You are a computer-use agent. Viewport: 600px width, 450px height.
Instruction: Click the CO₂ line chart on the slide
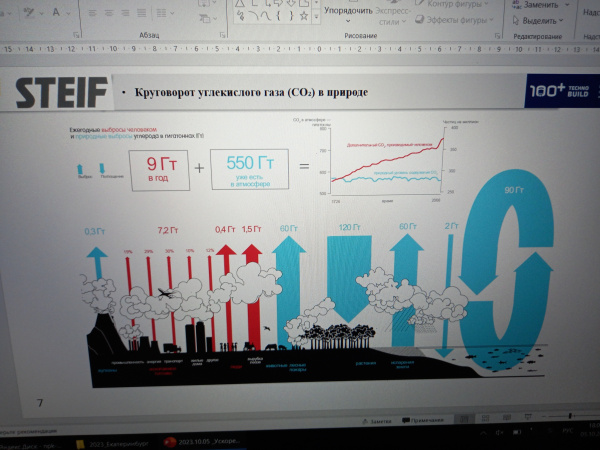coord(386,161)
